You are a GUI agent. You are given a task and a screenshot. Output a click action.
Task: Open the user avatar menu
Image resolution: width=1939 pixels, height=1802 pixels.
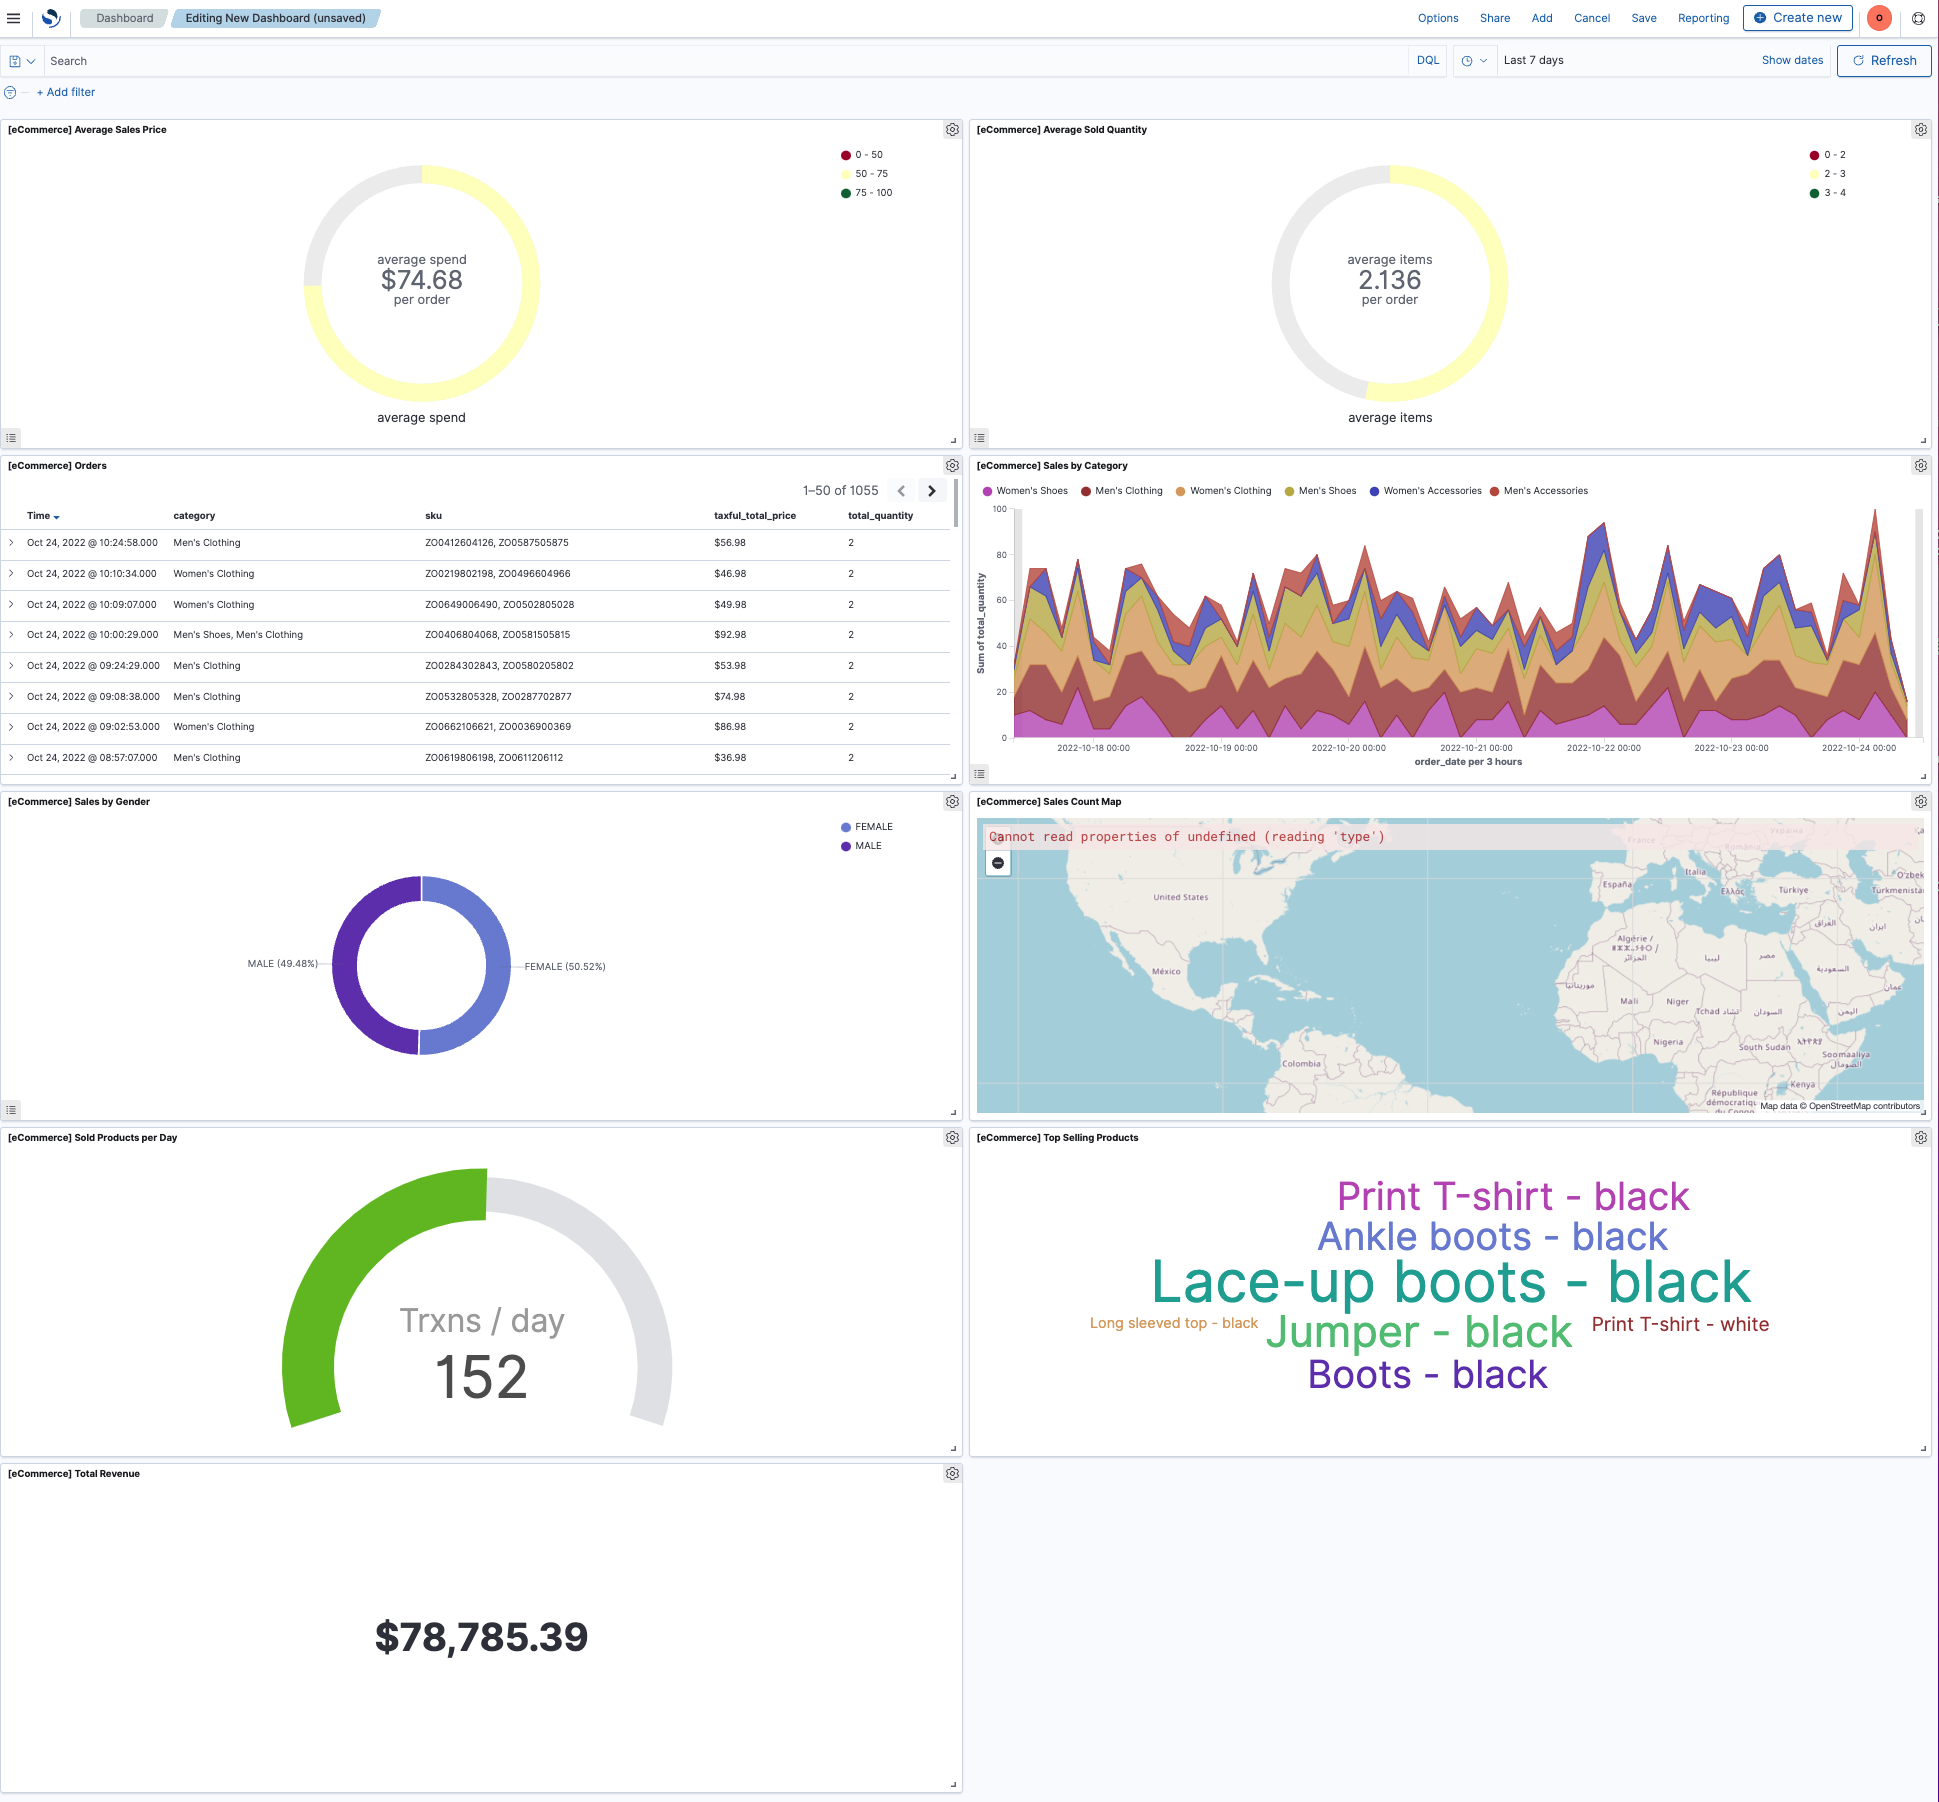[x=1879, y=18]
